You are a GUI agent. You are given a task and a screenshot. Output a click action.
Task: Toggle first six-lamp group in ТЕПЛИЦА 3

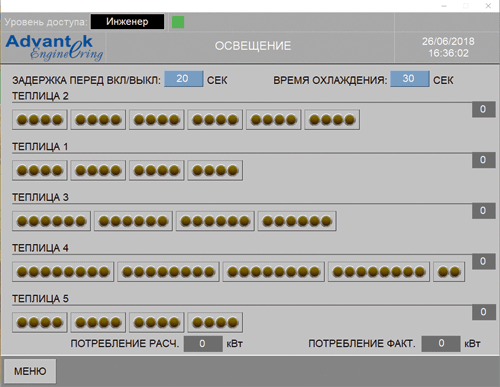point(51,221)
